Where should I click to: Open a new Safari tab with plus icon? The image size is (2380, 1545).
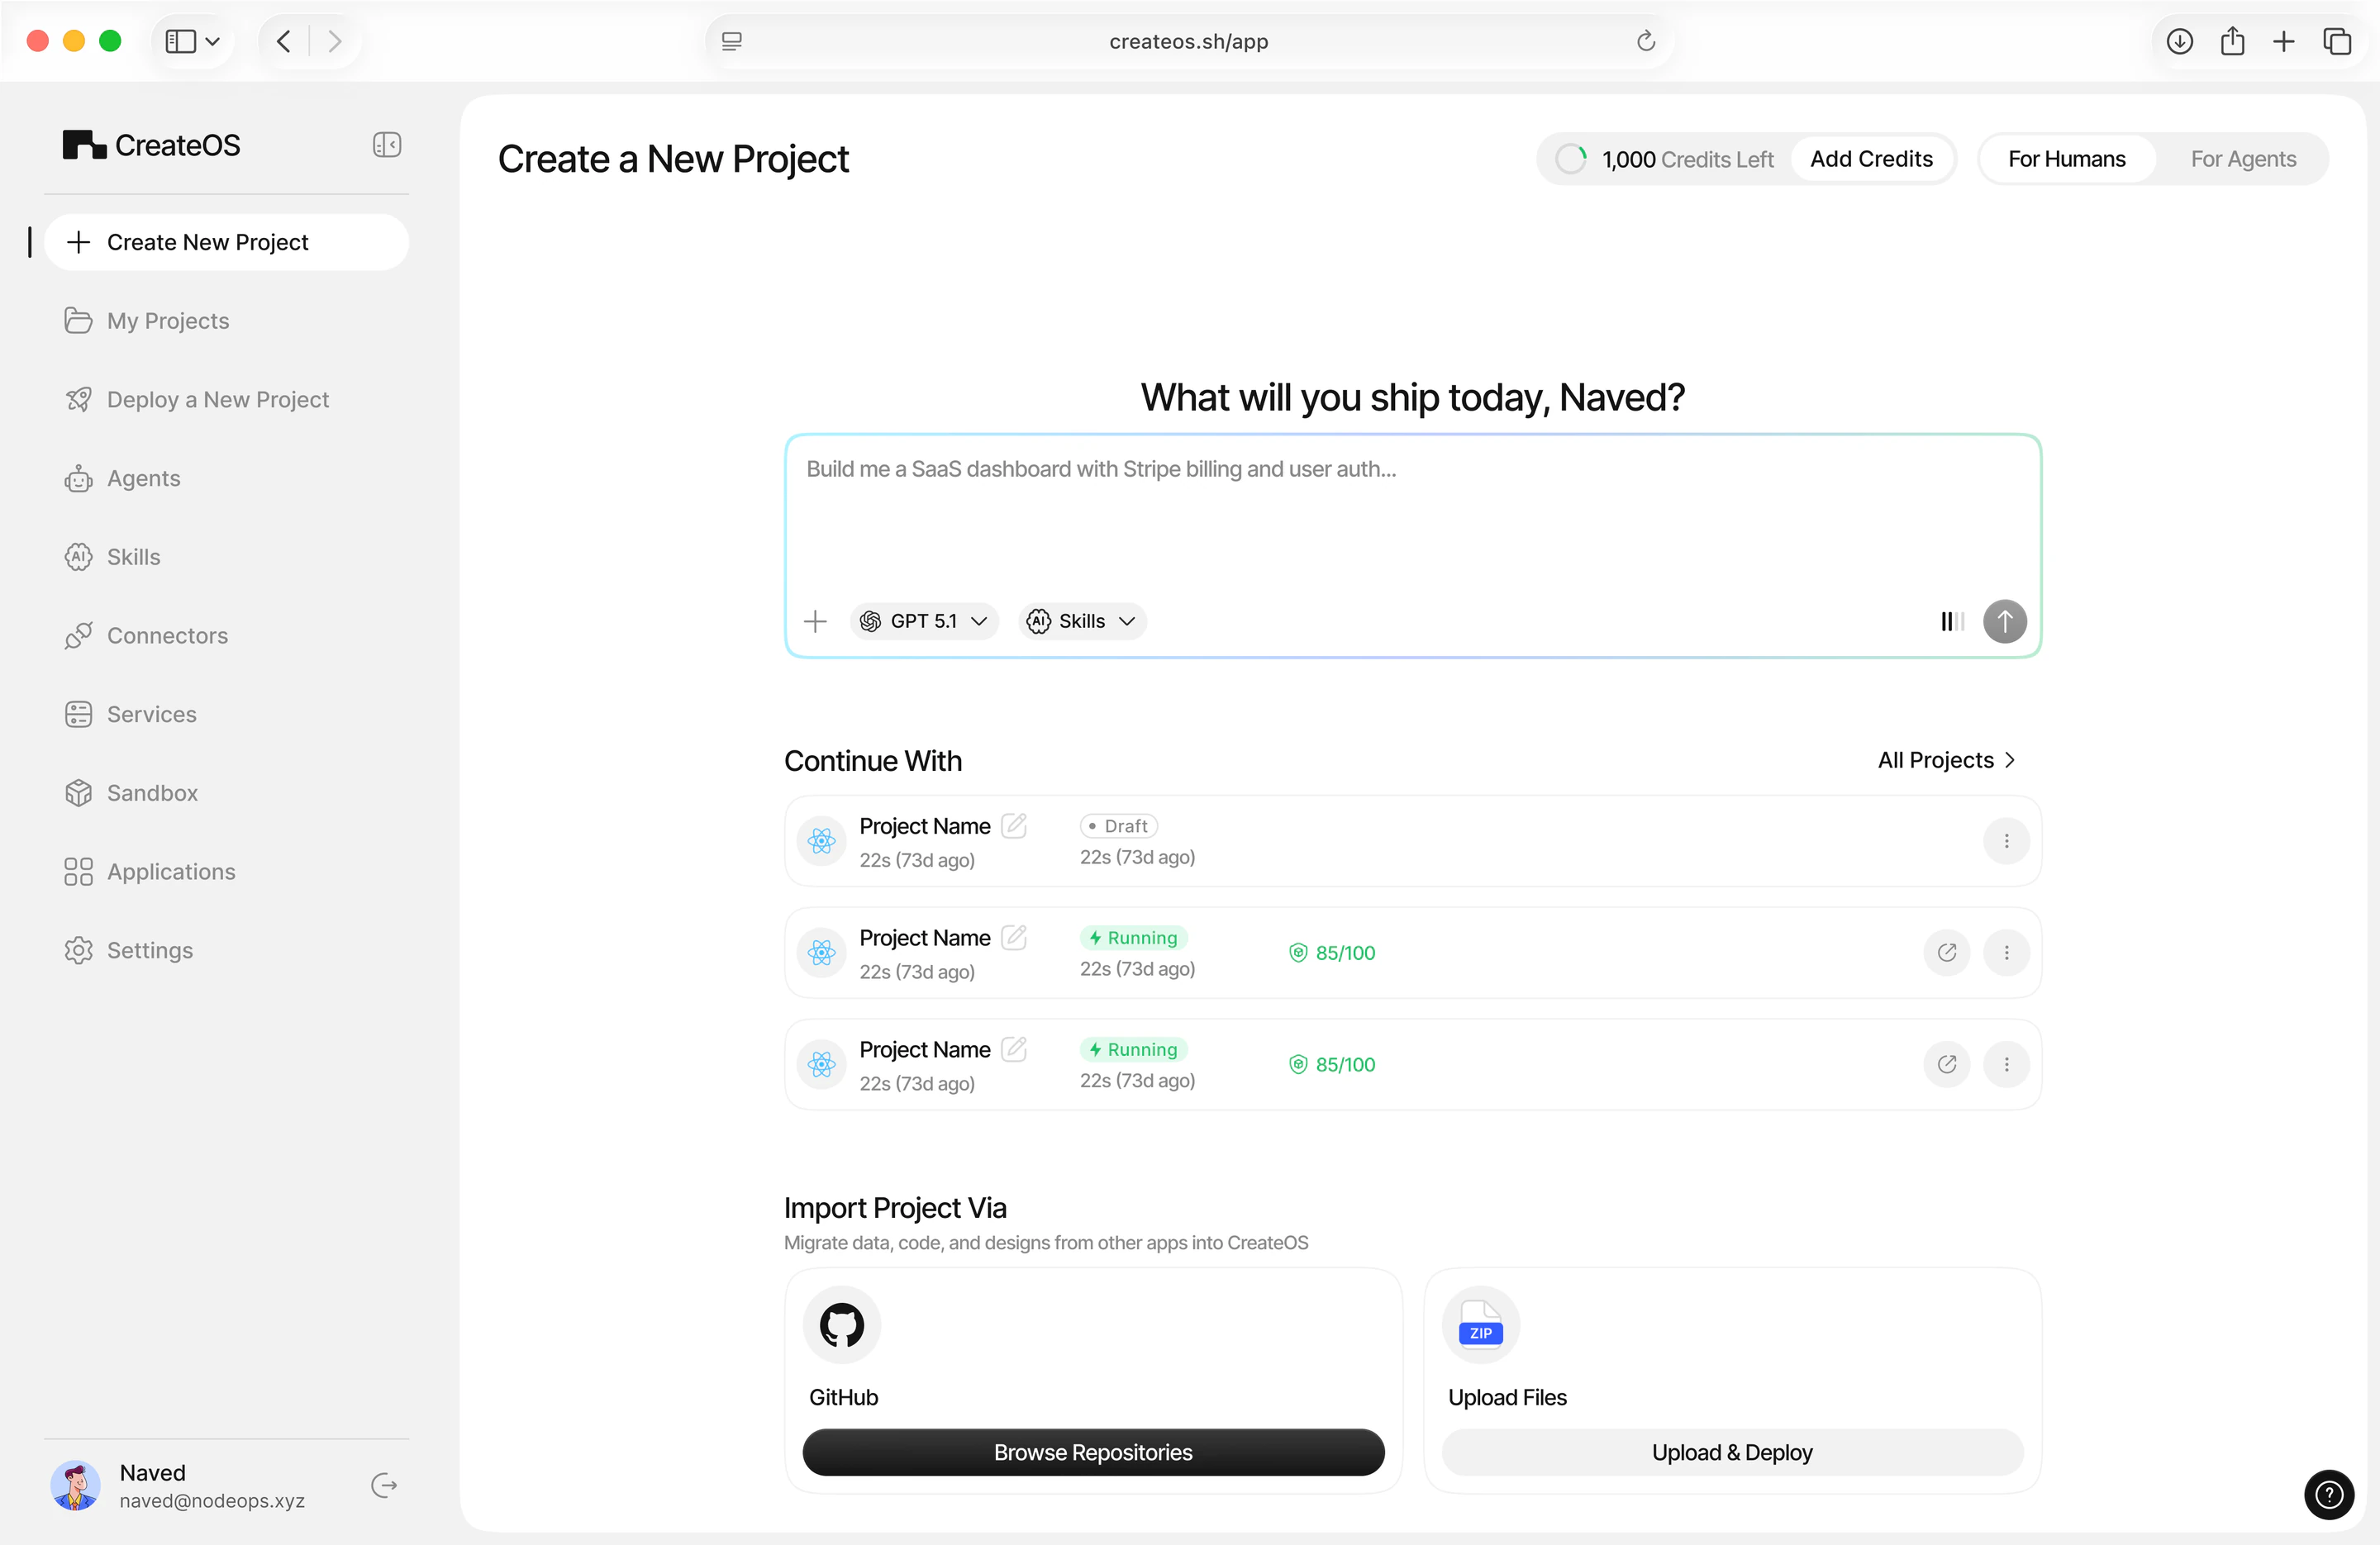coord(2283,41)
